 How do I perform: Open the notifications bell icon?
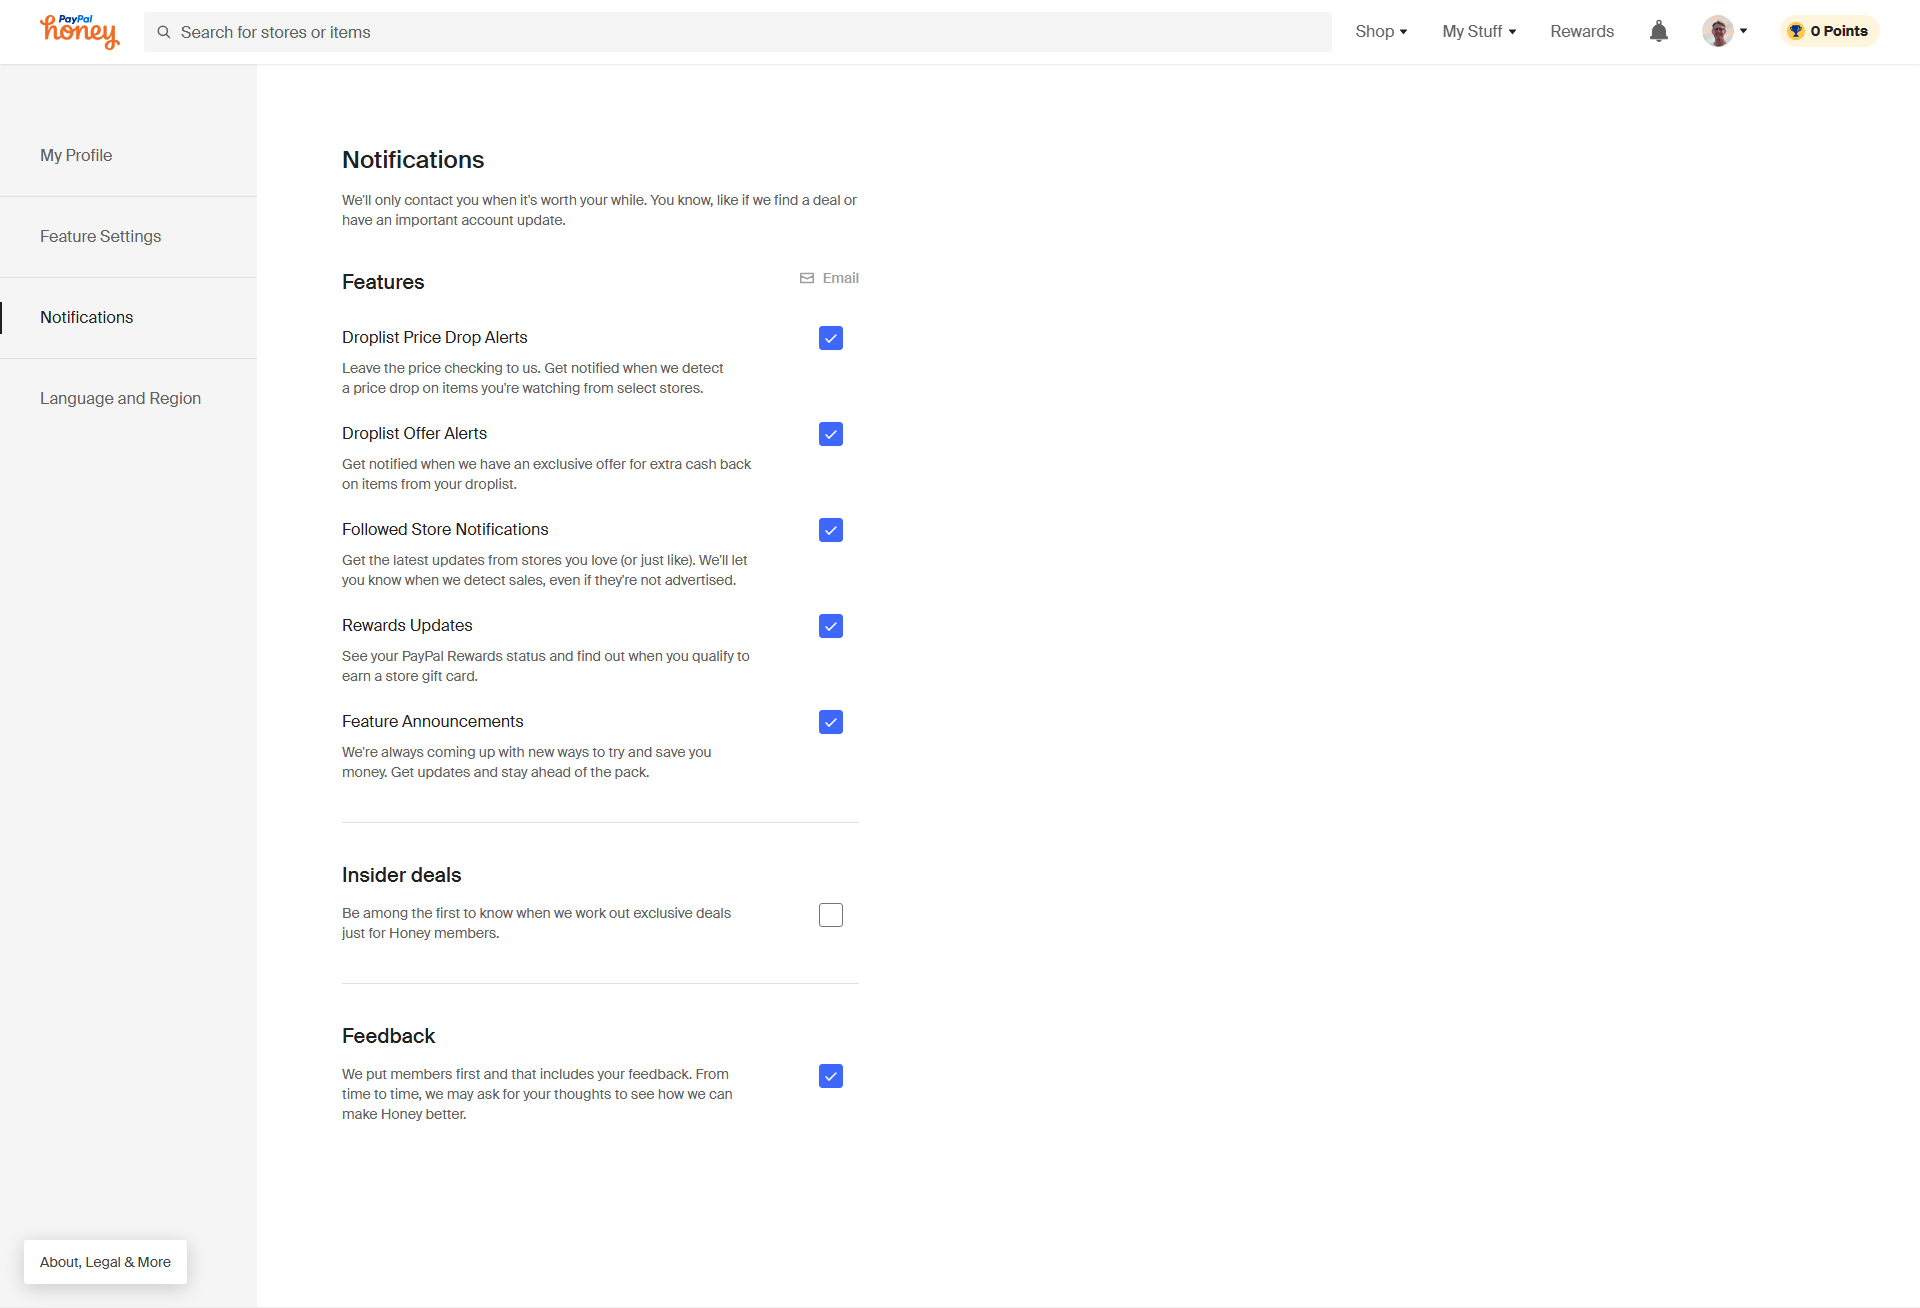point(1658,32)
